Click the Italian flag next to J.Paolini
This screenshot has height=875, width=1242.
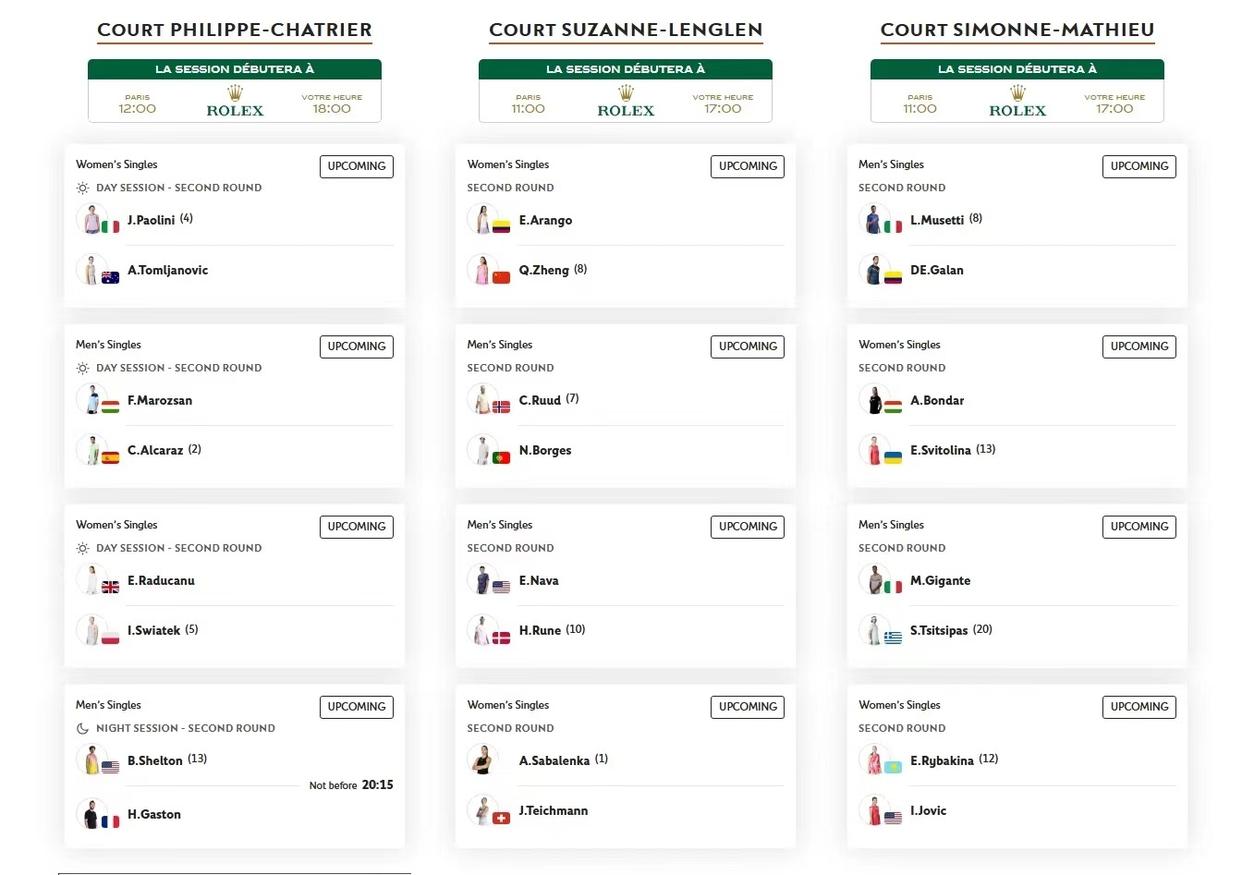[110, 227]
